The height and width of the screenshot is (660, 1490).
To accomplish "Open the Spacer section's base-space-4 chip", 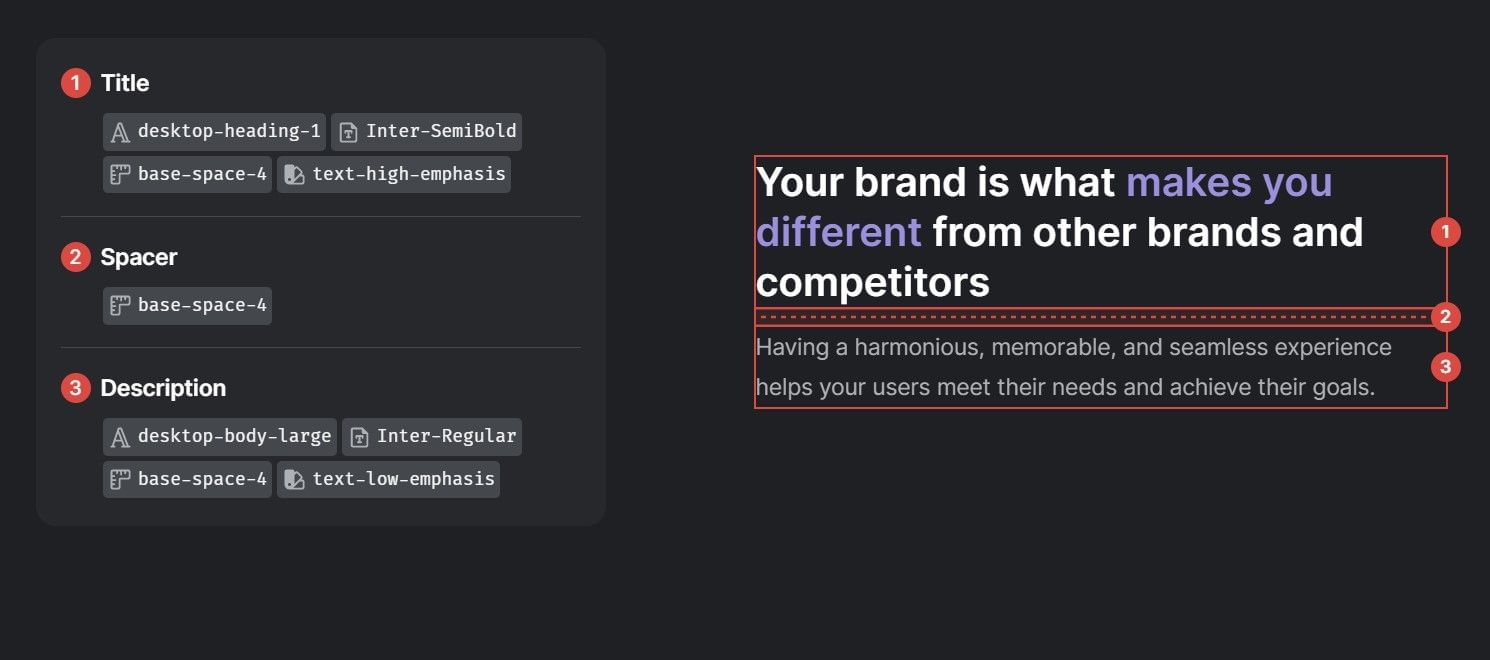I will pos(187,305).
